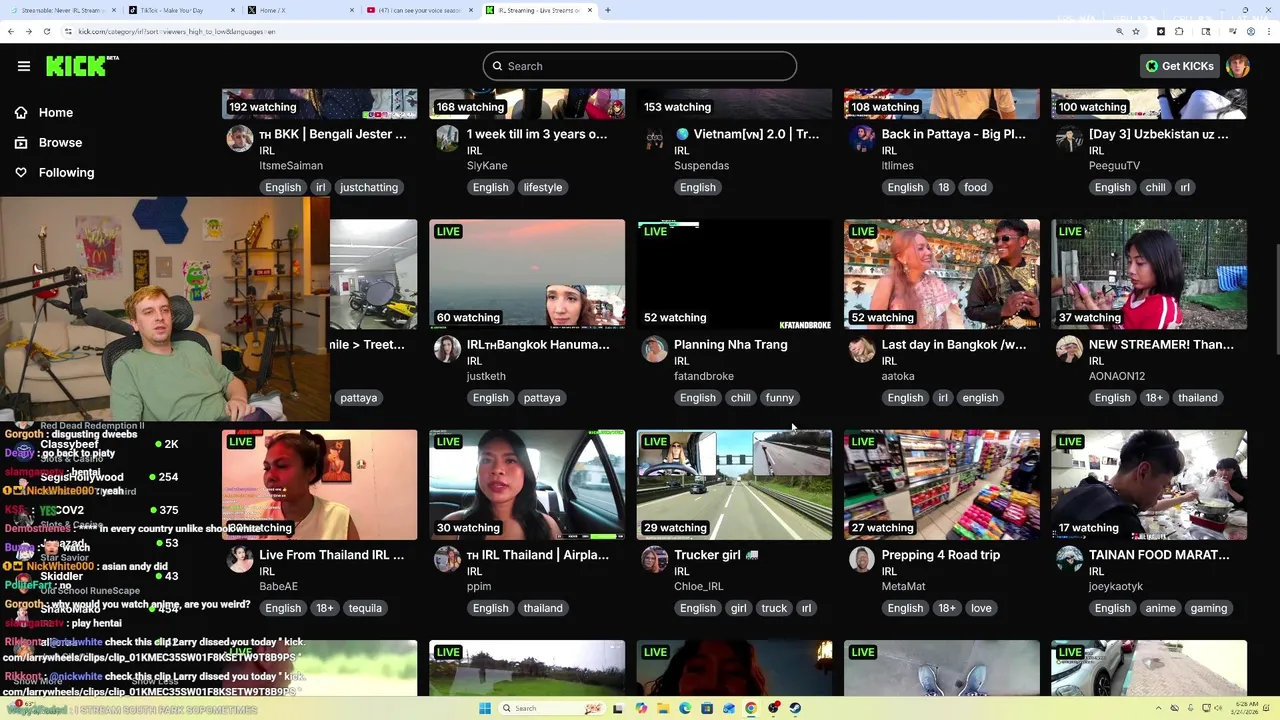Click the food tag on Itlimes
Image resolution: width=1280 pixels, height=720 pixels.
point(975,187)
